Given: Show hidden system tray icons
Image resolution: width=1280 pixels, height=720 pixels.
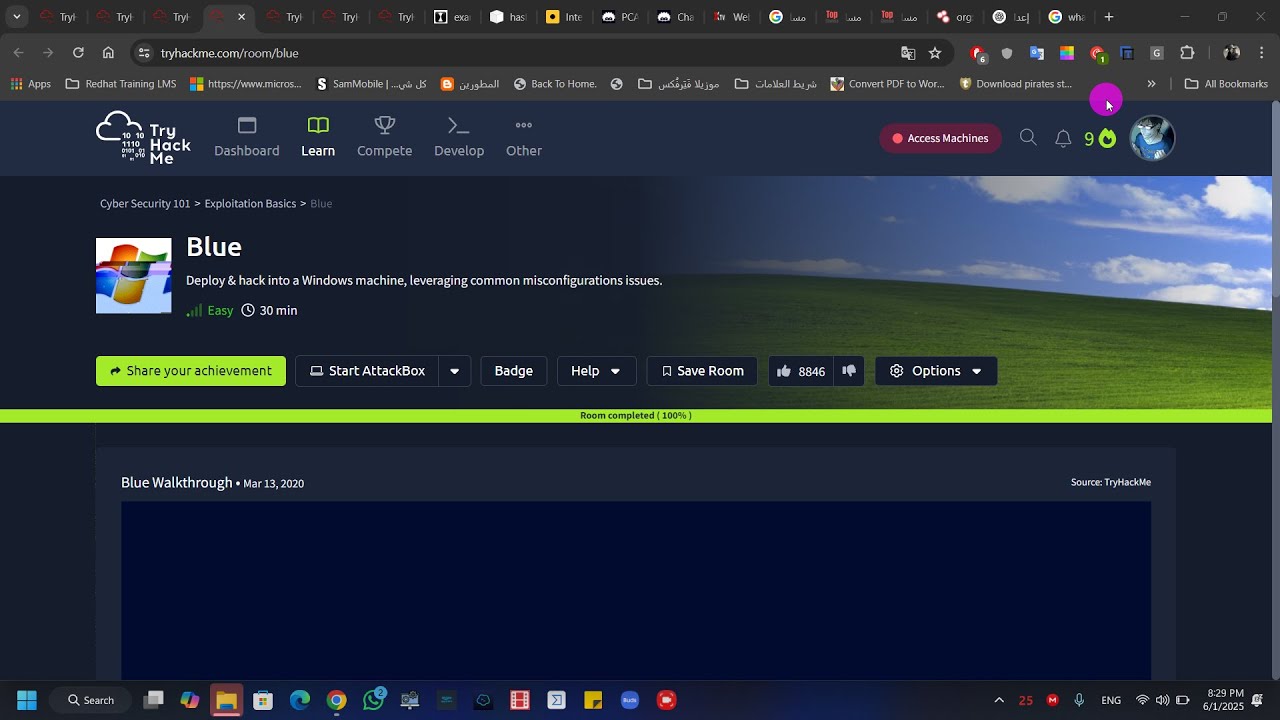Looking at the screenshot, I should pos(998,700).
